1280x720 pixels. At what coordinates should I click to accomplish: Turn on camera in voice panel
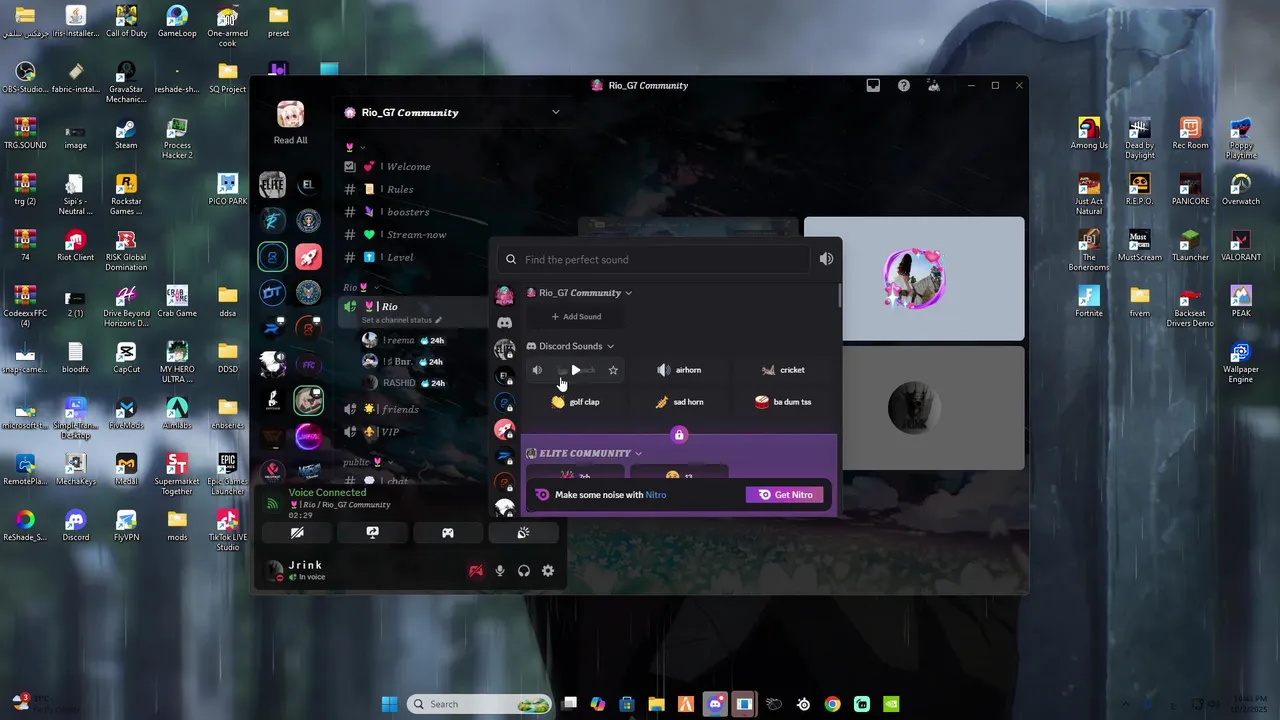pos(297,533)
